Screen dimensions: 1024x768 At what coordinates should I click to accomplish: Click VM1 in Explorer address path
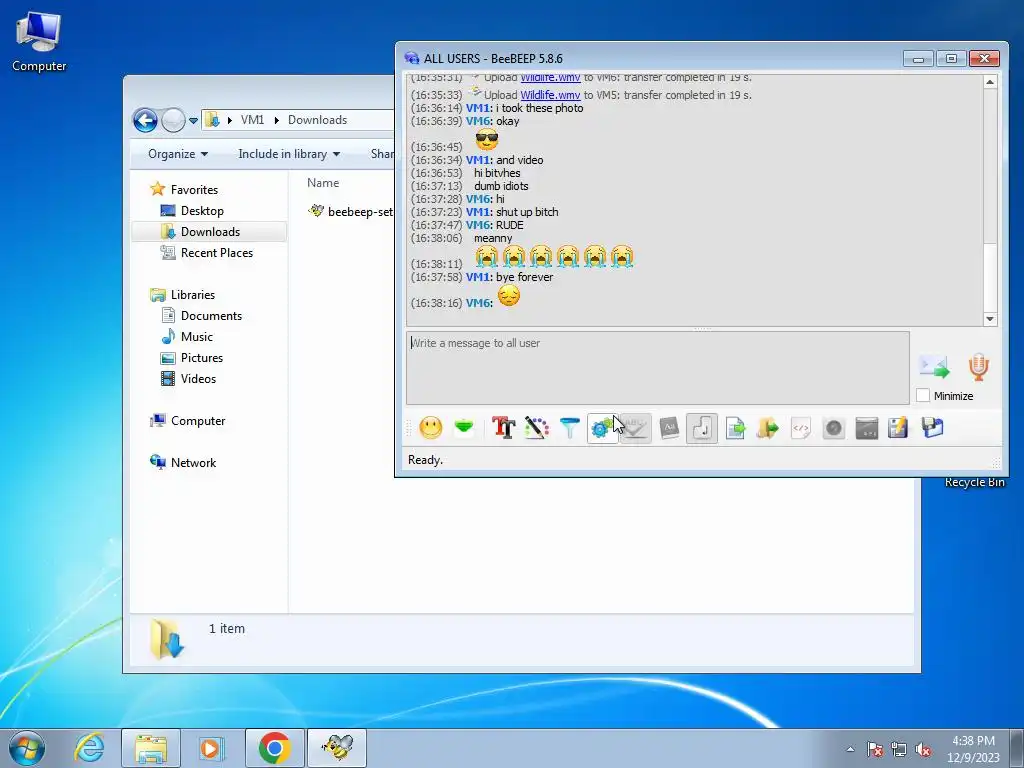[252, 120]
